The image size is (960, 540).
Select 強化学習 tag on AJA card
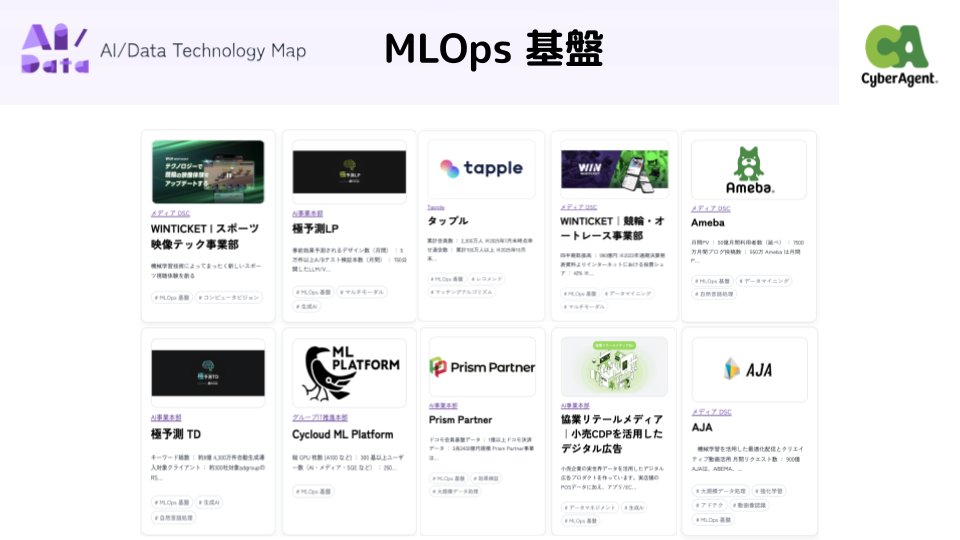click(769, 491)
